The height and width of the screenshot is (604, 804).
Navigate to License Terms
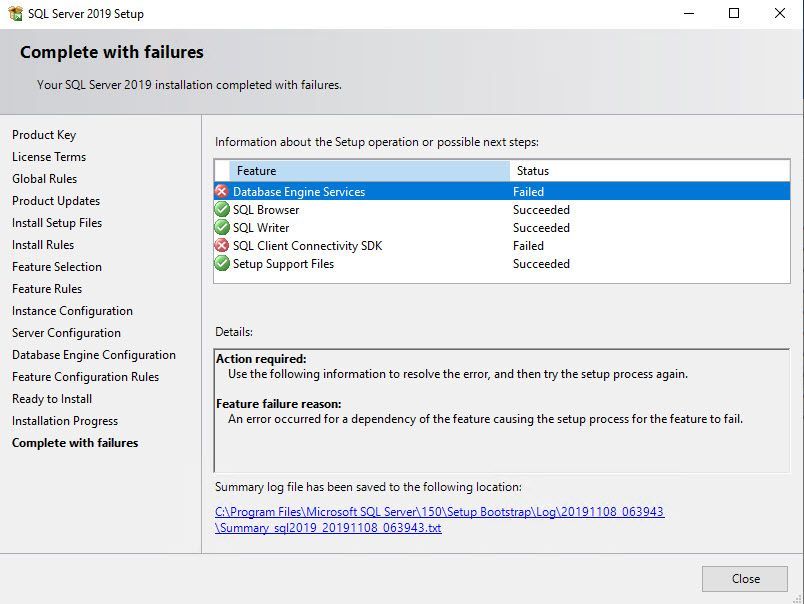[x=48, y=156]
